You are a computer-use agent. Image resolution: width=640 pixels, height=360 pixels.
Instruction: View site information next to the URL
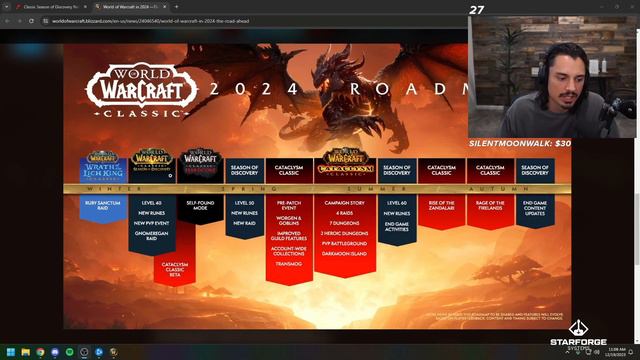(46, 21)
